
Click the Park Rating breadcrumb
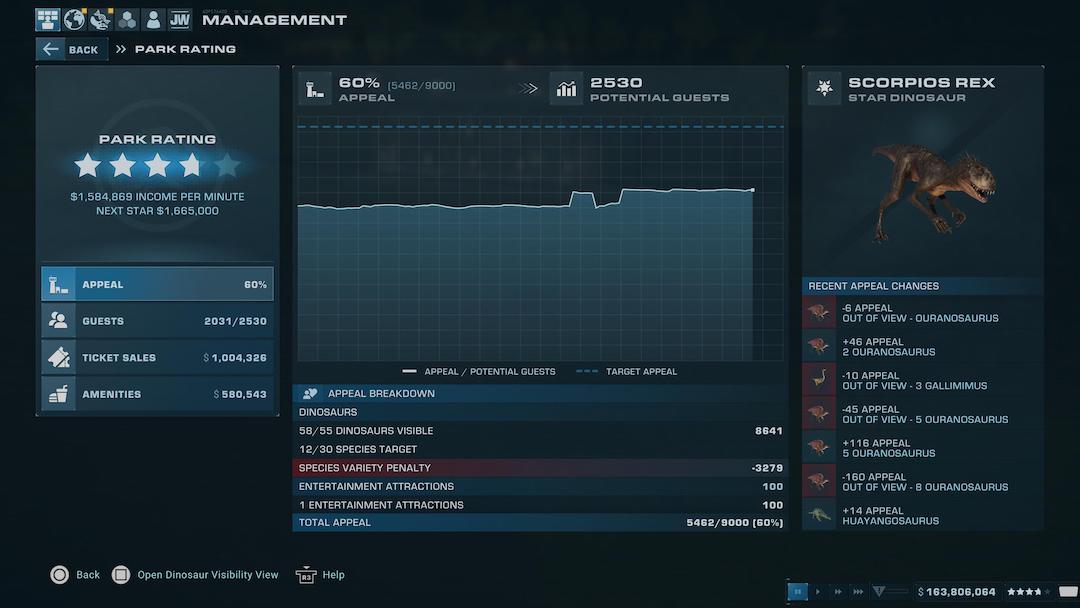(x=185, y=50)
